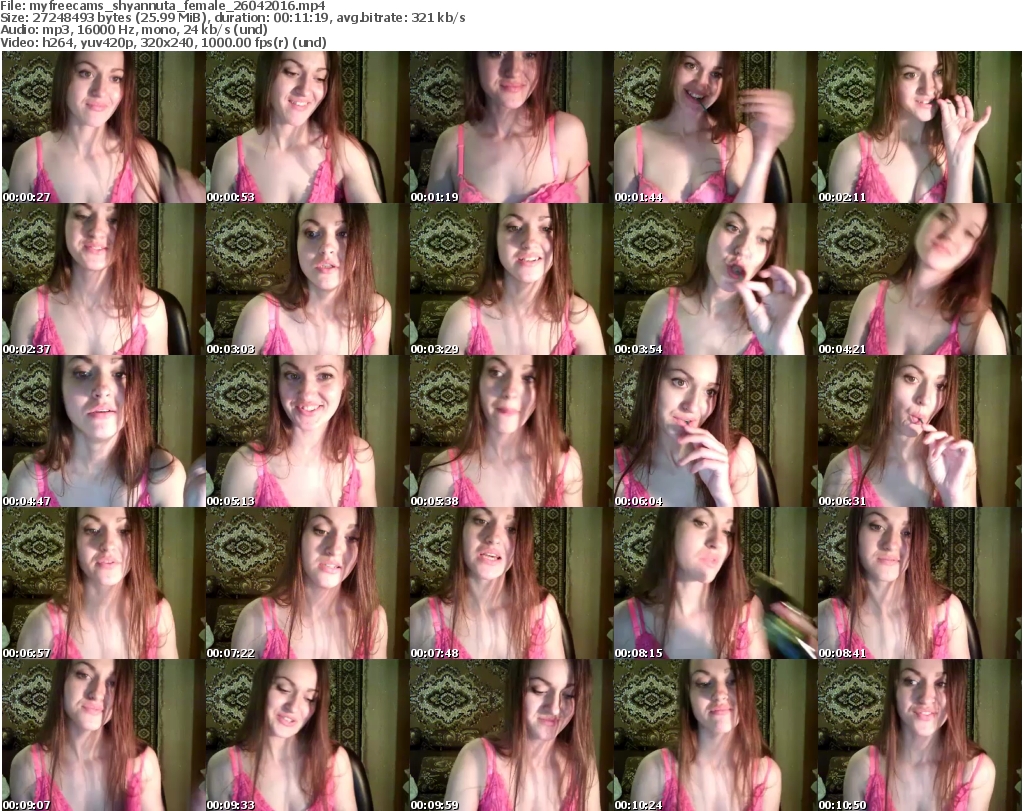Open the frame at 00:02:37
The width and height of the screenshot is (1024, 811).
click(x=104, y=279)
